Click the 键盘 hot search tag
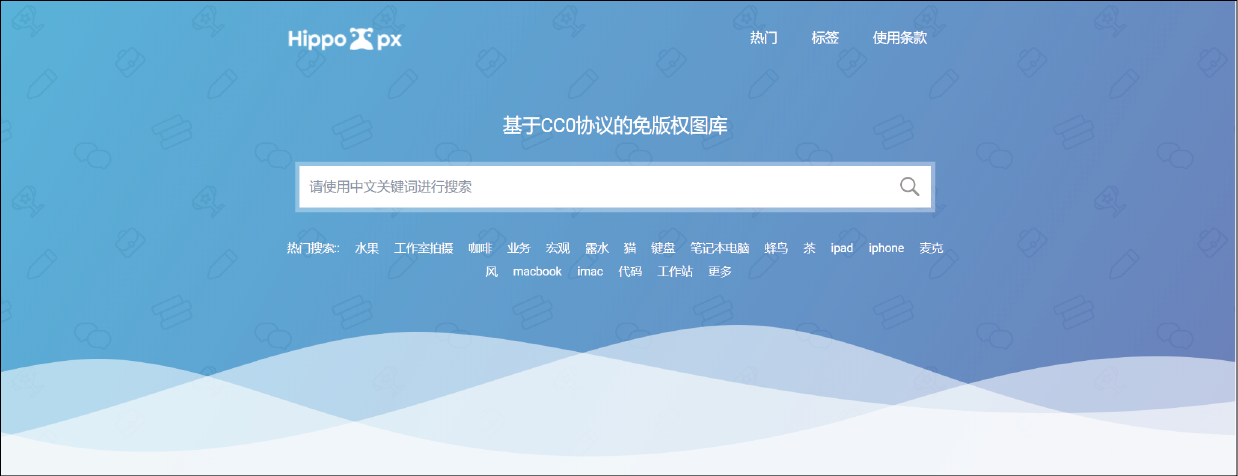The width and height of the screenshot is (1238, 476). click(663, 248)
